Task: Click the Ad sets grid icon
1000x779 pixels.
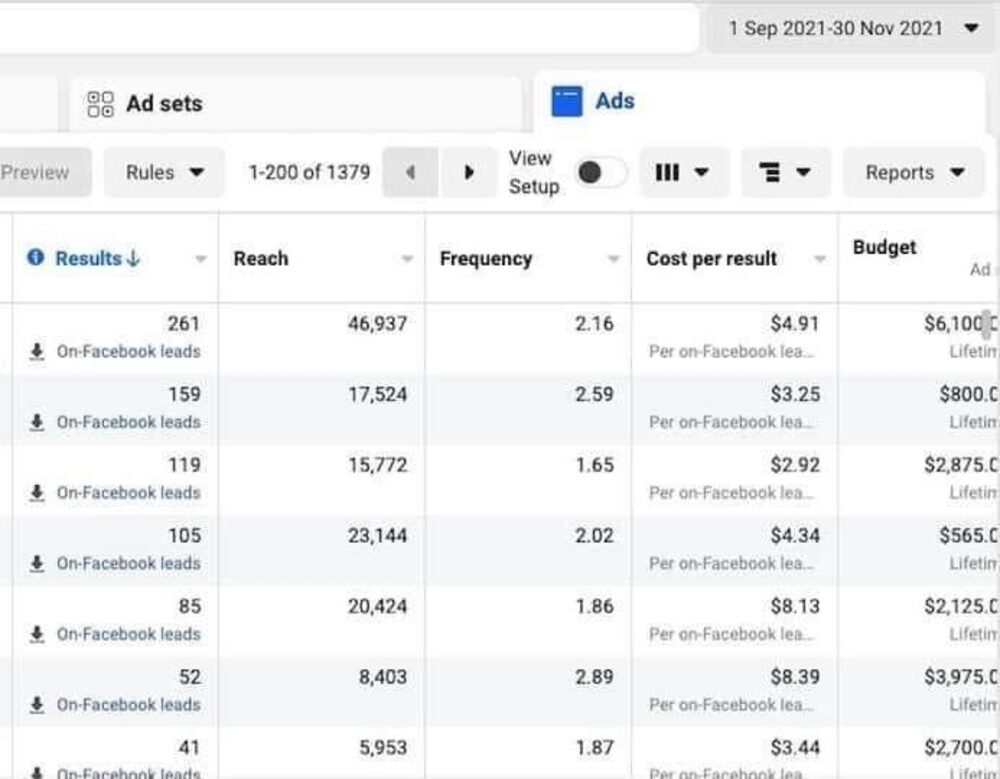Action: click(100, 104)
